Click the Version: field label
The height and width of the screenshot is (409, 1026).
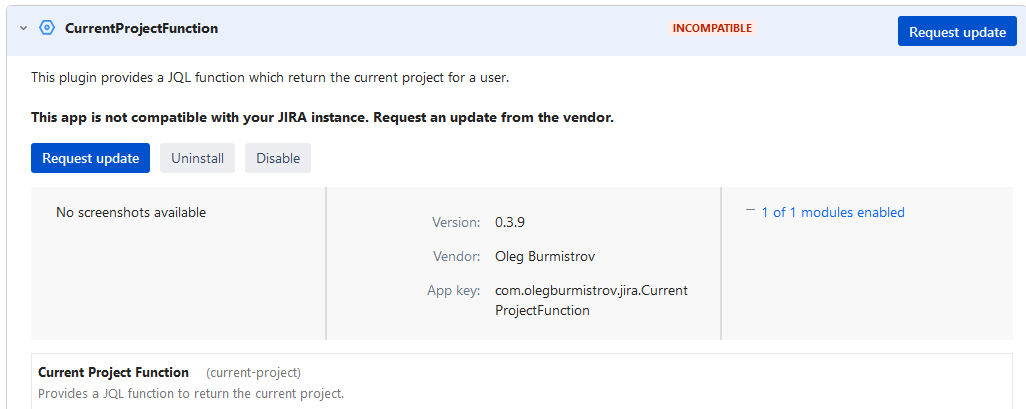coord(456,222)
